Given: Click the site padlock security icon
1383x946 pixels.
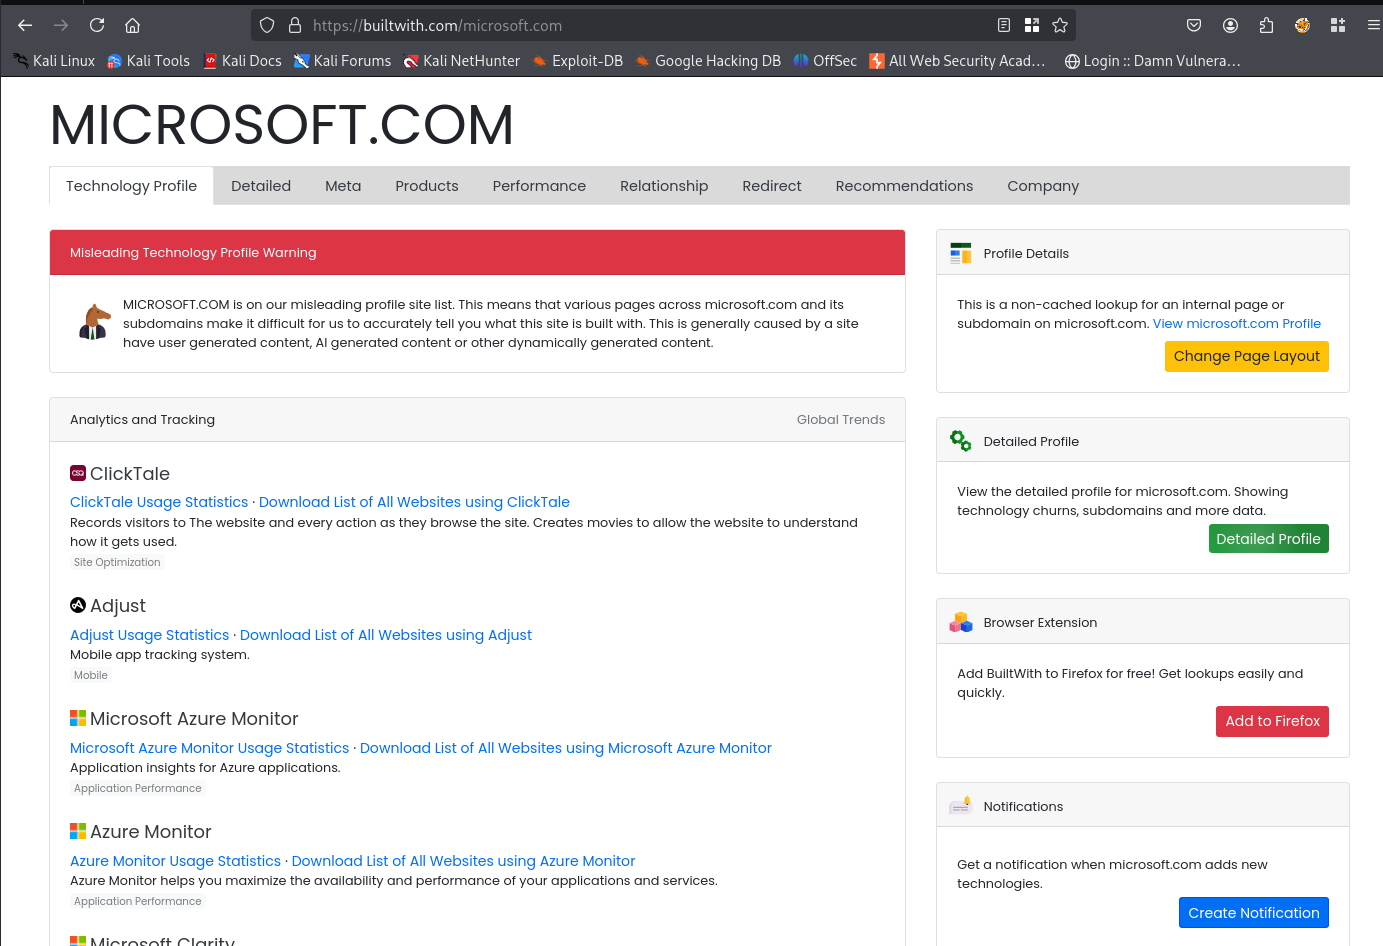Looking at the screenshot, I should tap(295, 25).
